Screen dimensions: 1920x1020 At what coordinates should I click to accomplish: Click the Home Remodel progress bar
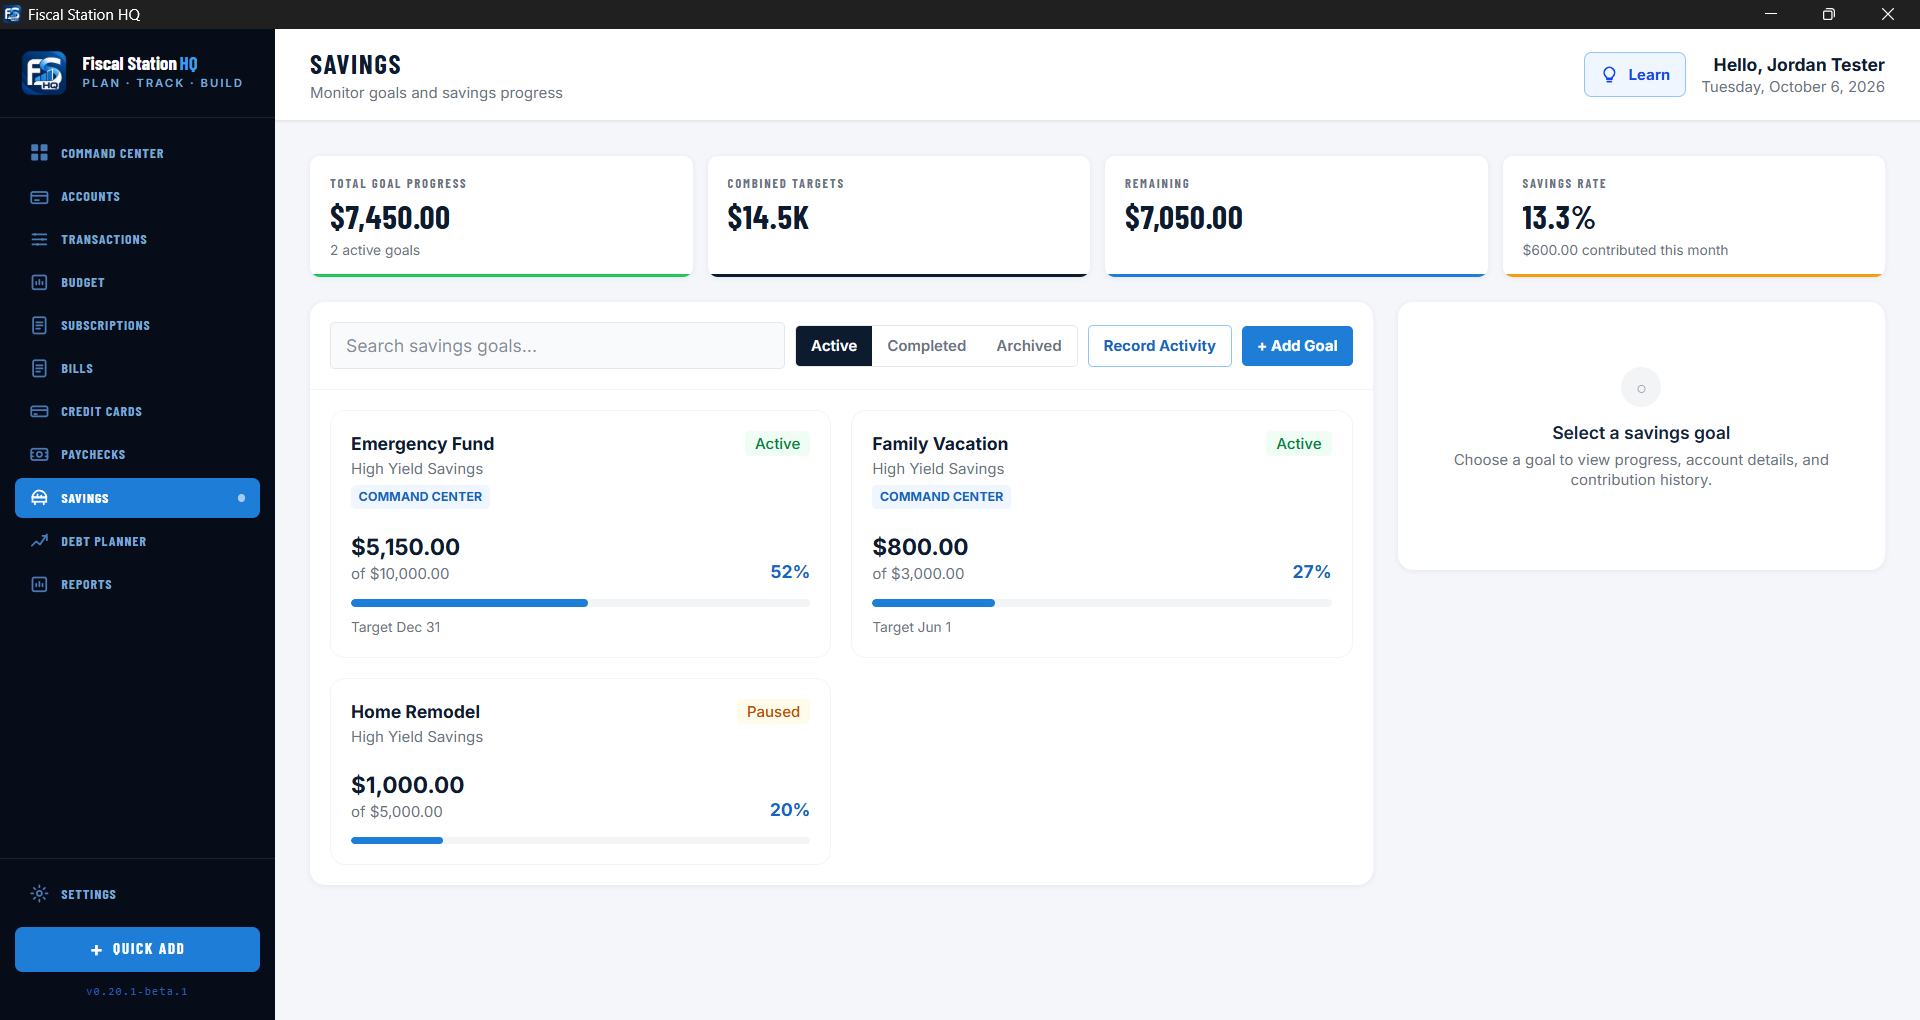[x=580, y=841]
